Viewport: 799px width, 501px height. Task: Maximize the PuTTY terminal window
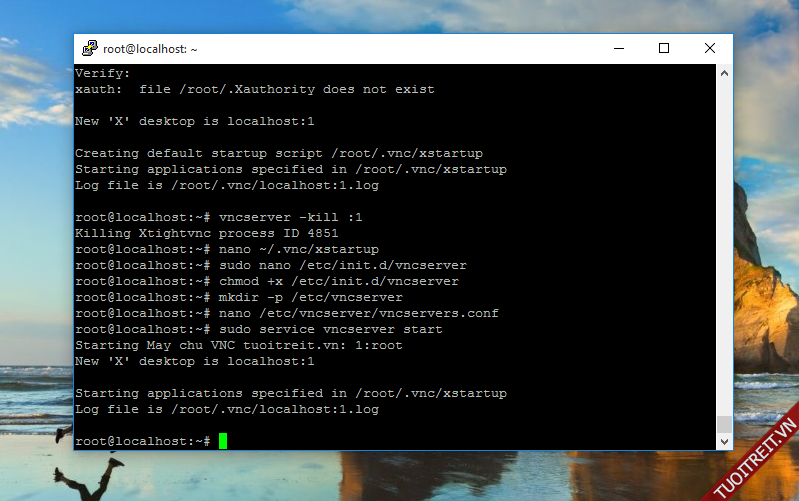(664, 48)
